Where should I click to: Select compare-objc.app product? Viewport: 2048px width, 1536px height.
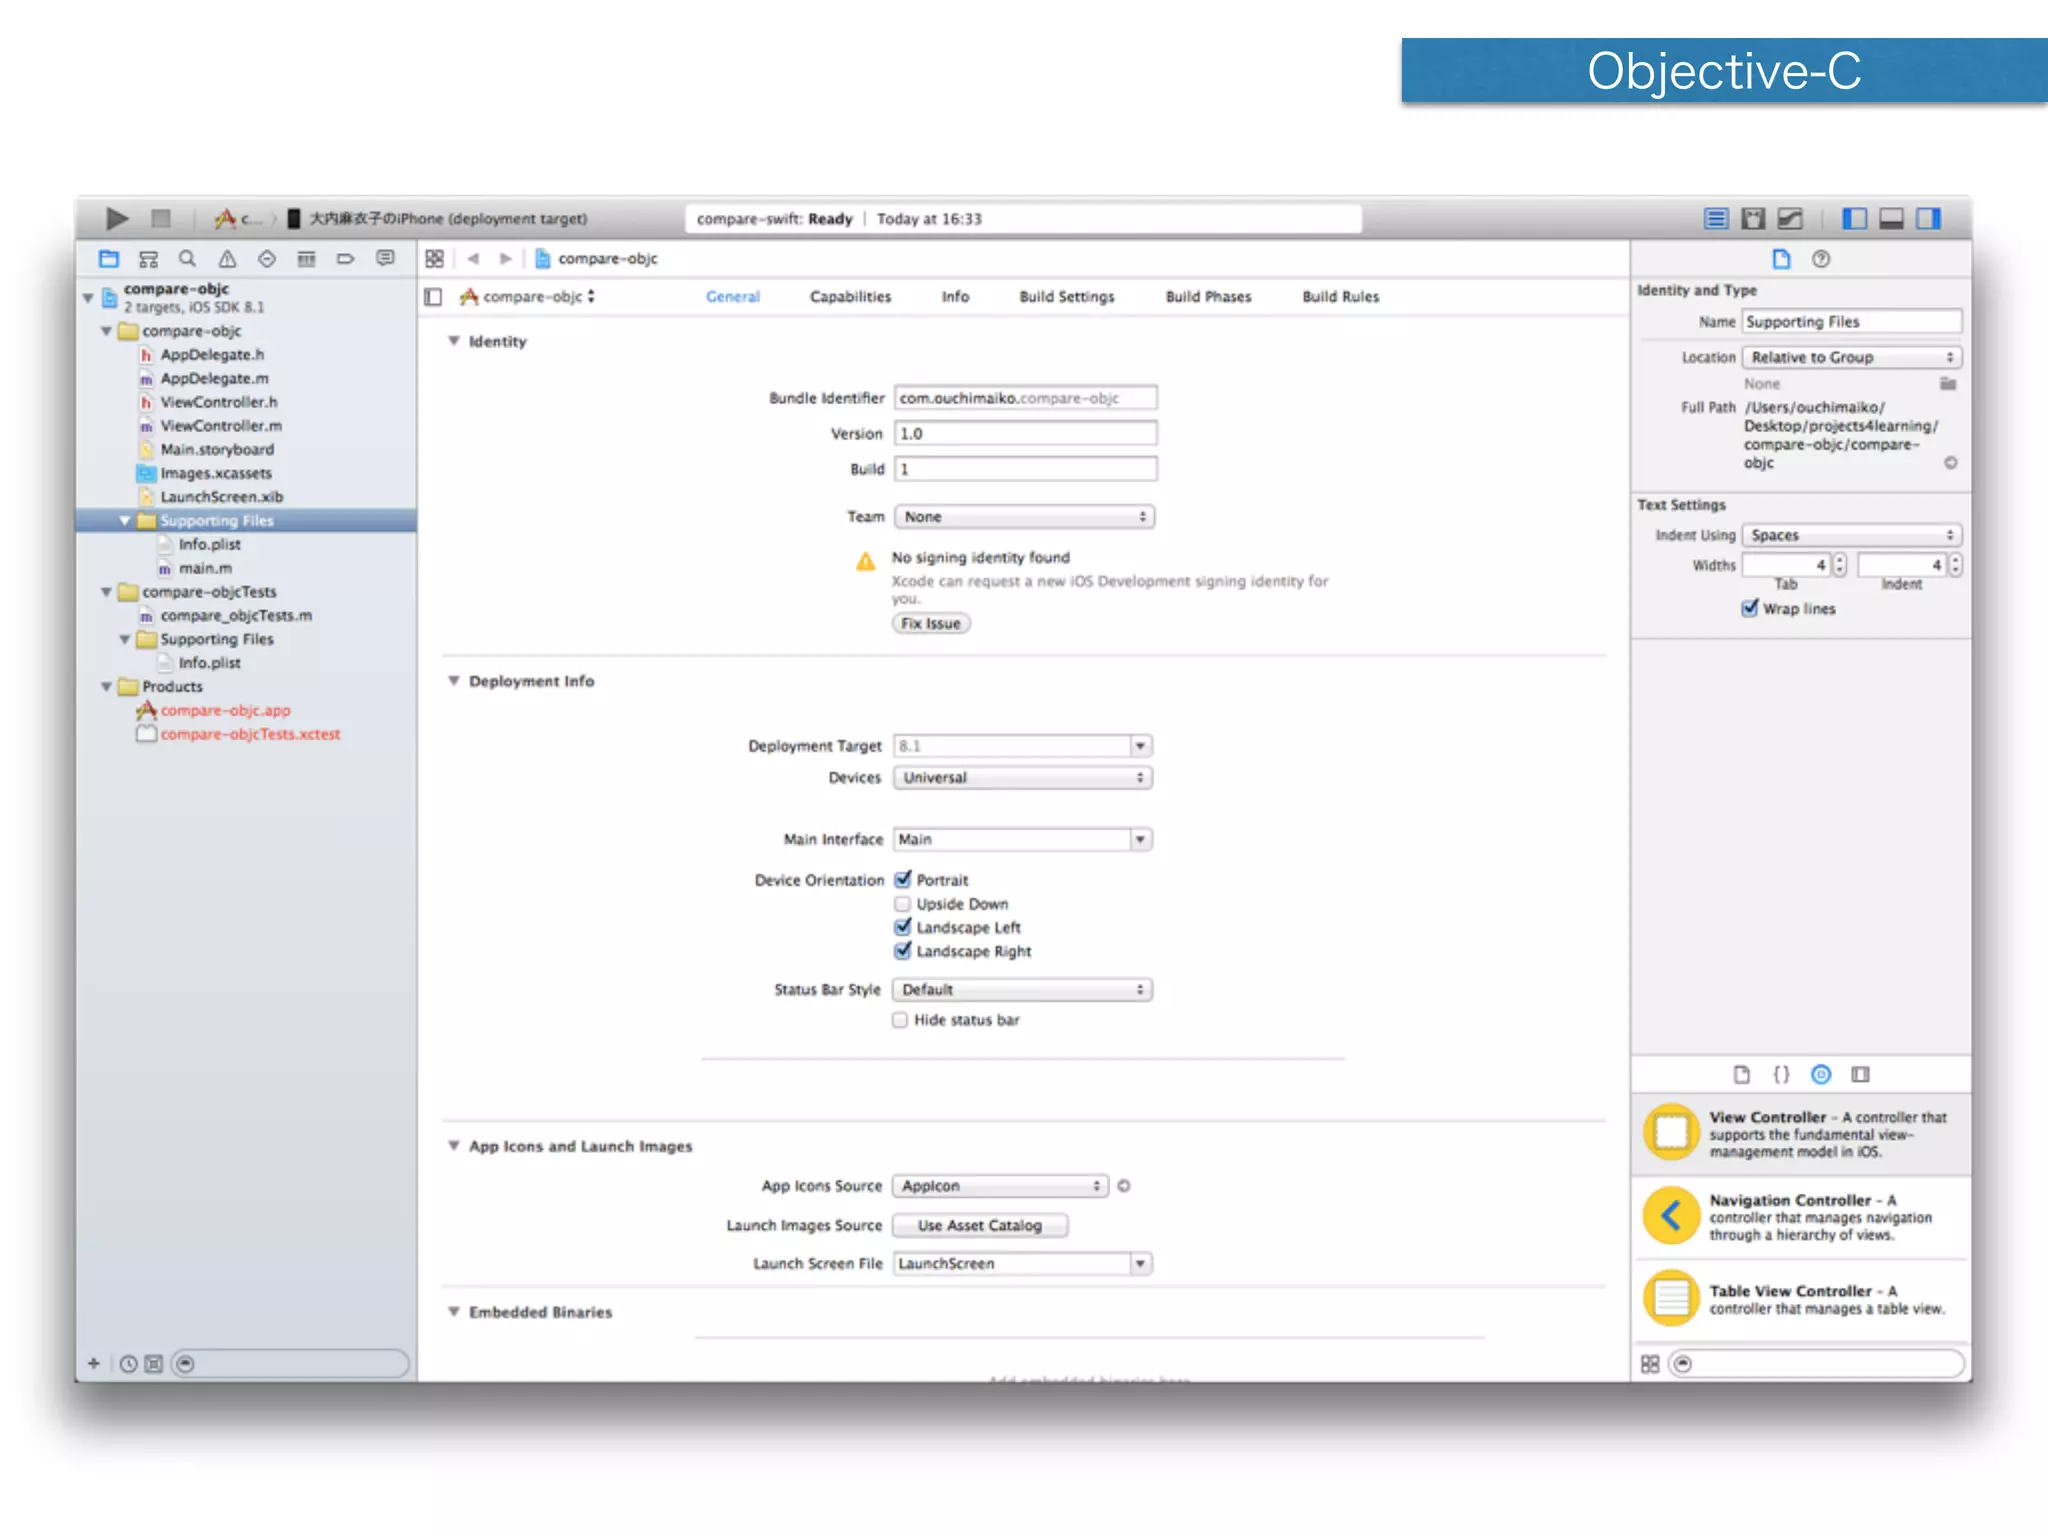[225, 711]
